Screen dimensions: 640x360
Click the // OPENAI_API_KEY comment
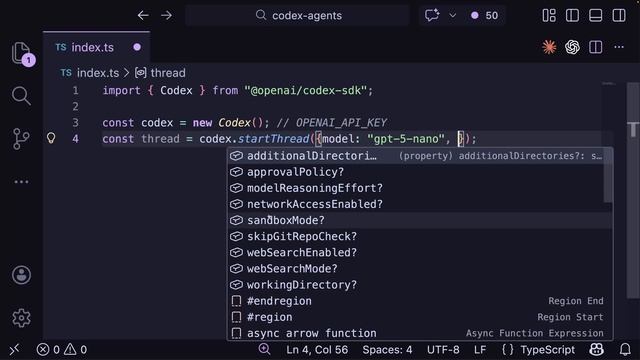(x=332, y=122)
